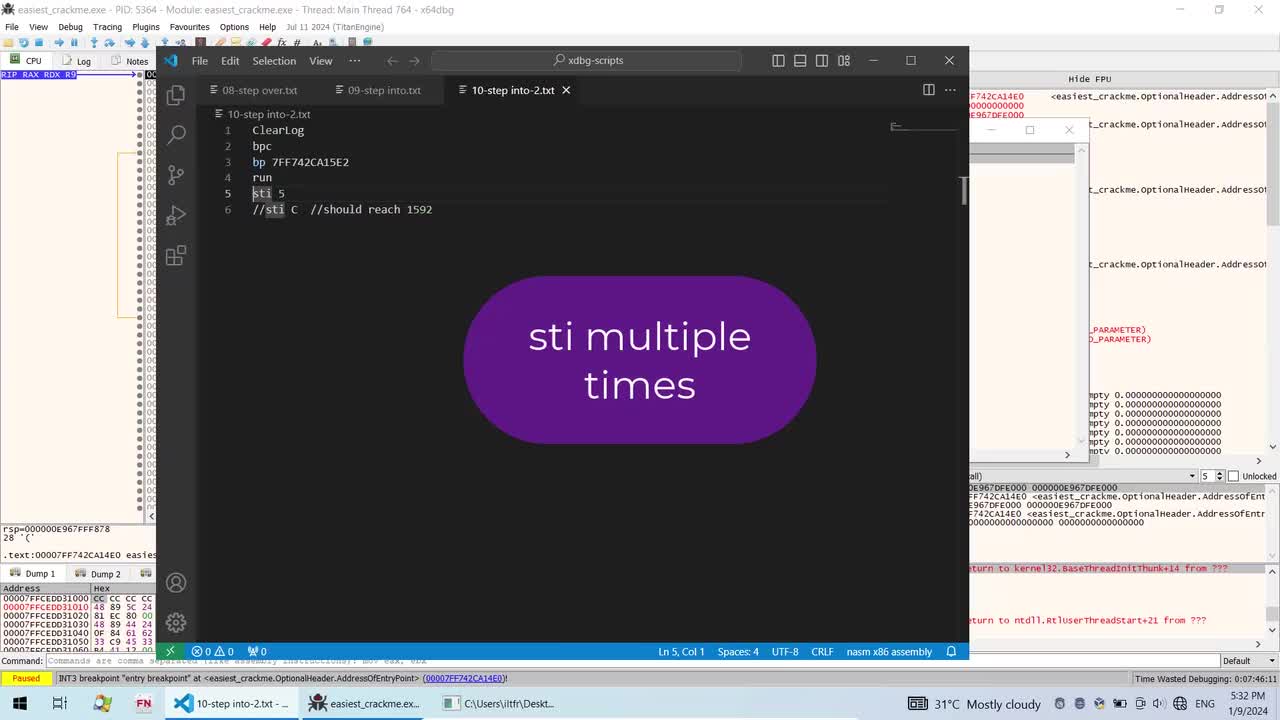This screenshot has height=720, width=1280.
Task: Open the VS Code Explorer panel
Action: coord(176,95)
